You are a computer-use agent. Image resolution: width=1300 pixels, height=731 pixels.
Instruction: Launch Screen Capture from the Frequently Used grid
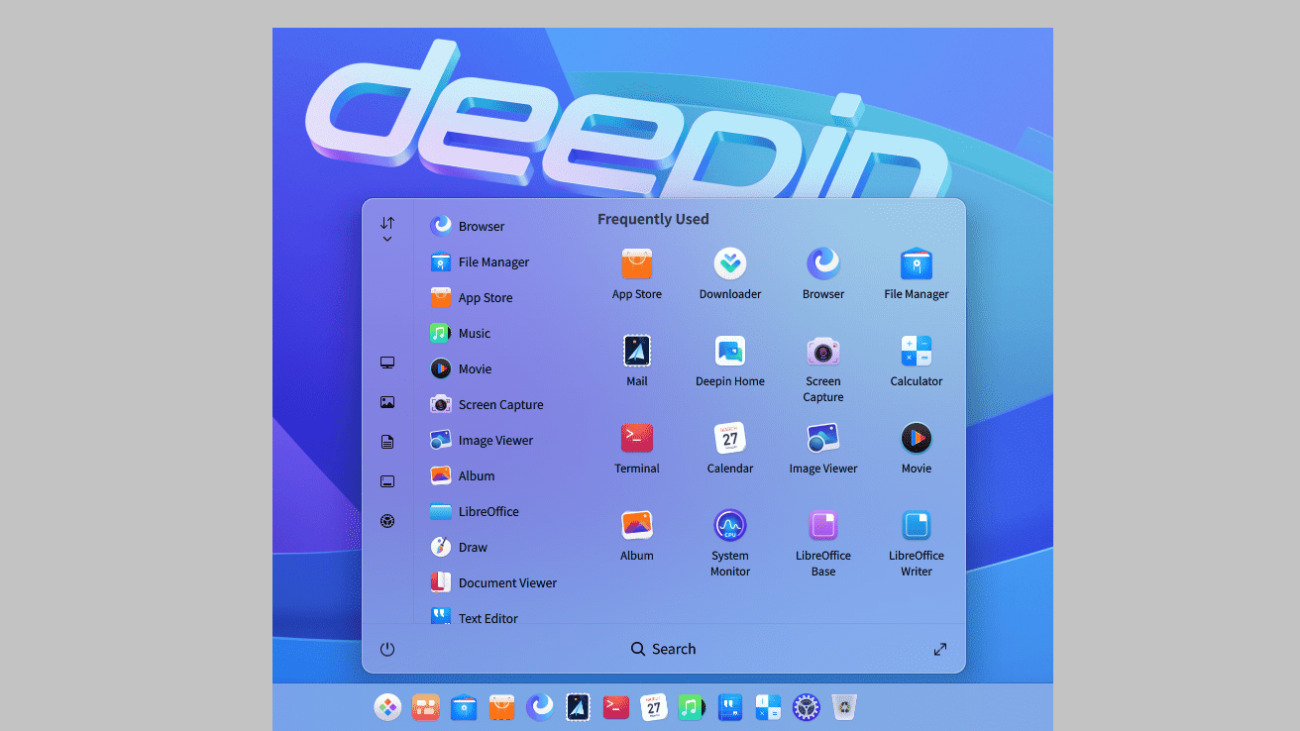click(823, 369)
